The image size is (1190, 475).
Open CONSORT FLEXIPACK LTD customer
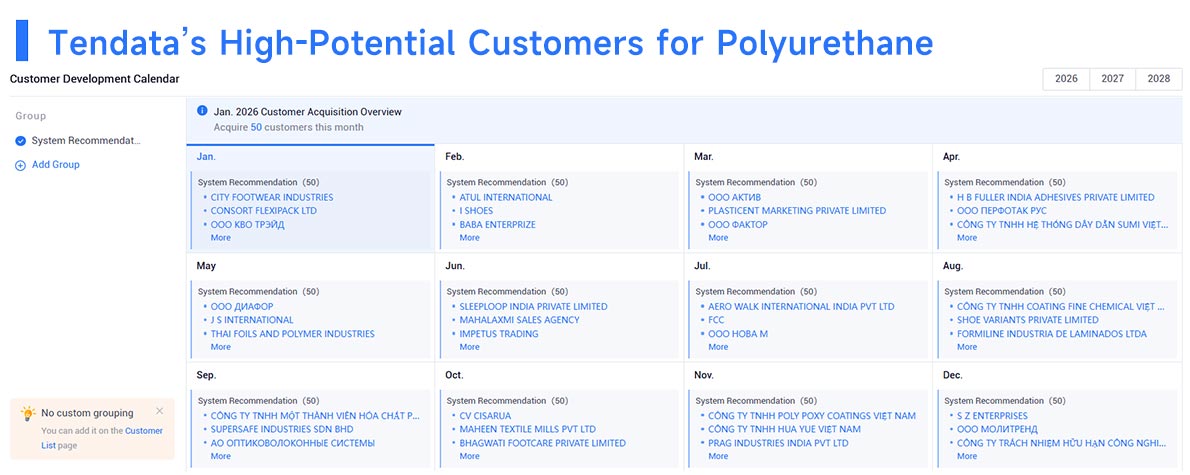(264, 211)
